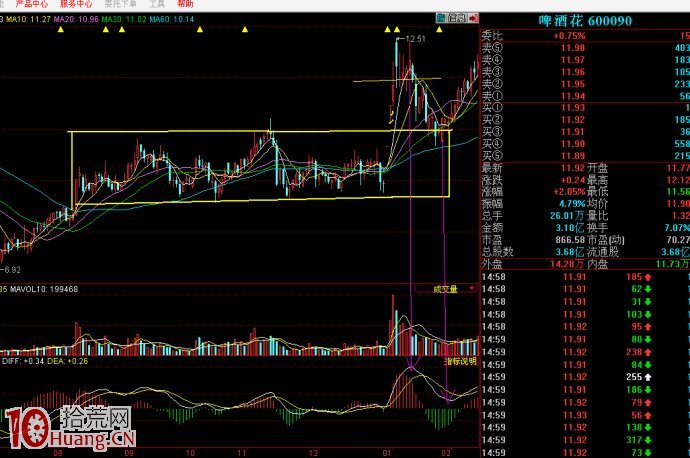
Task: Click the MA30: 11.02 label
Action: point(124,19)
